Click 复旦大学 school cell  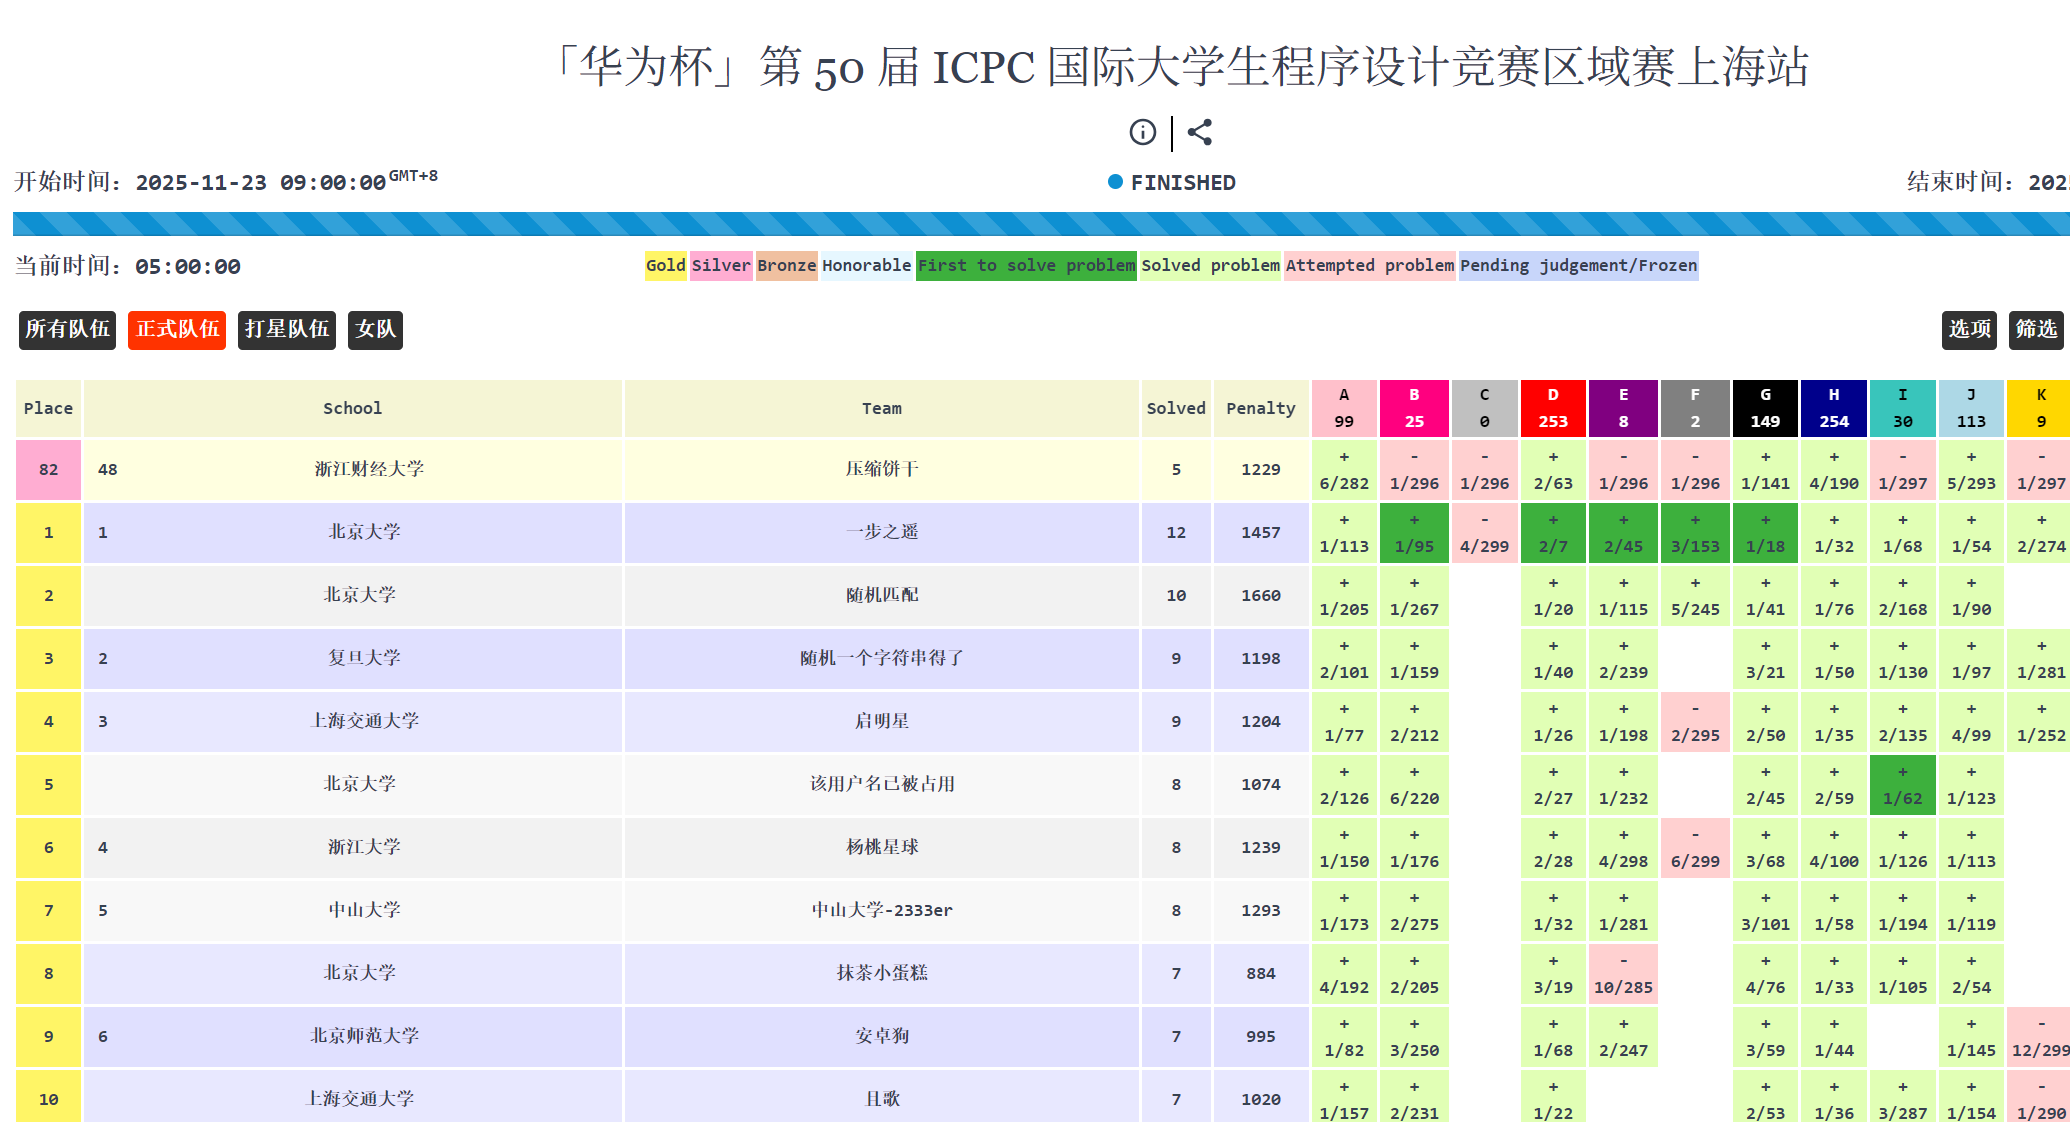(364, 658)
